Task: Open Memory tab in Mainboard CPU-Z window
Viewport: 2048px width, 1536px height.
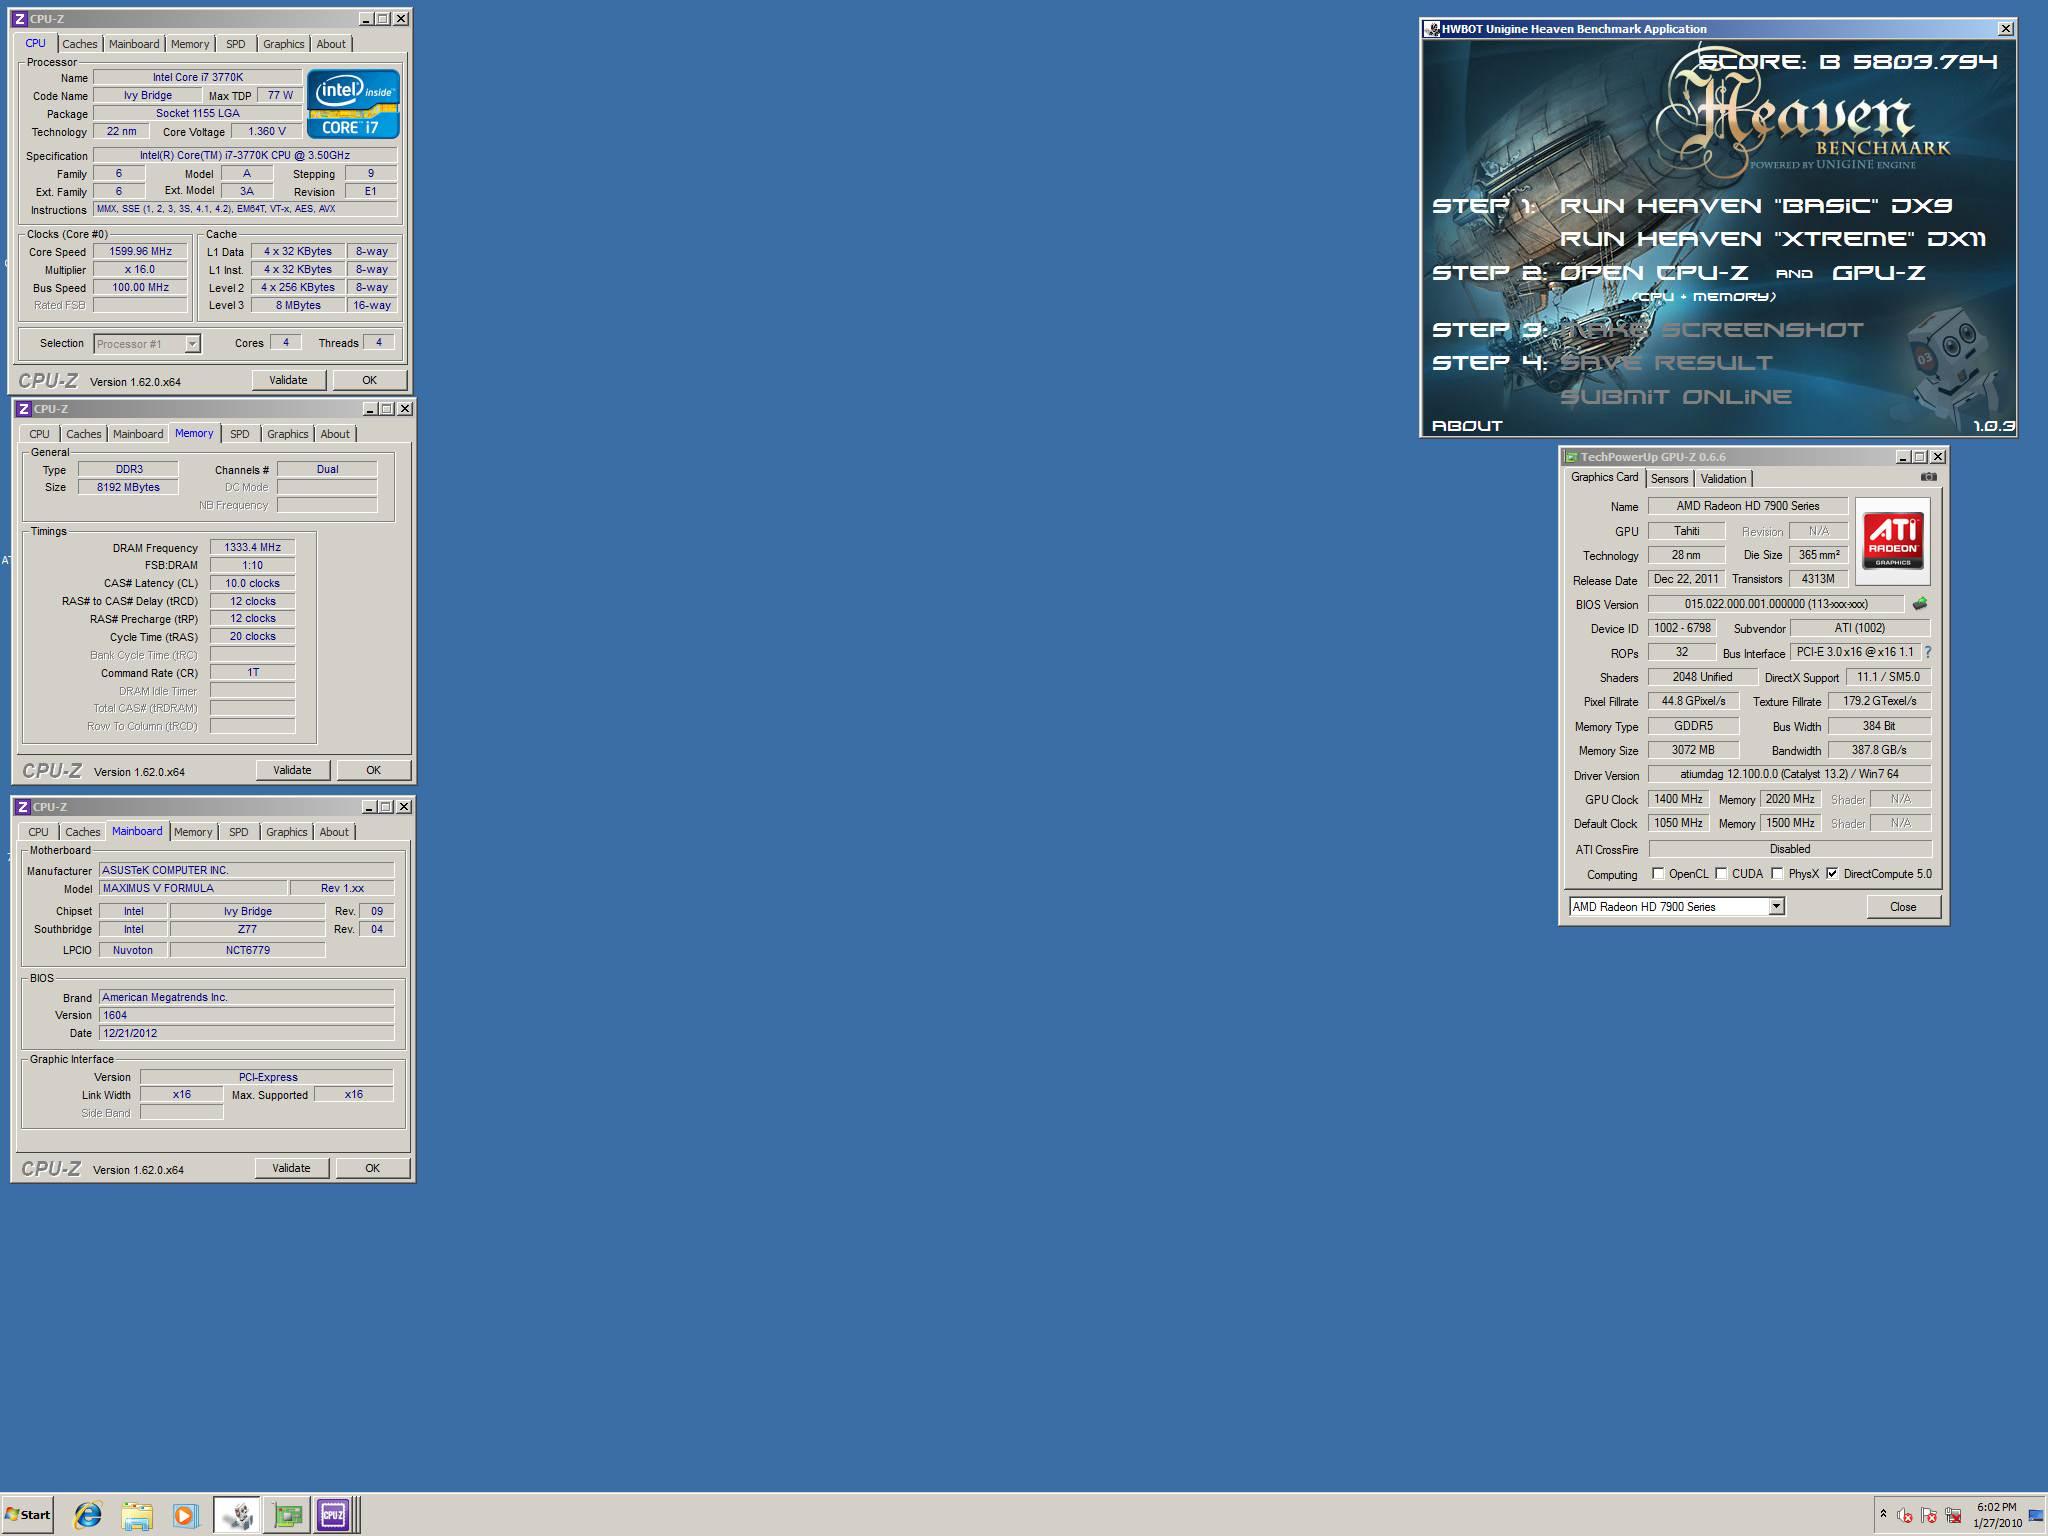Action: (193, 832)
